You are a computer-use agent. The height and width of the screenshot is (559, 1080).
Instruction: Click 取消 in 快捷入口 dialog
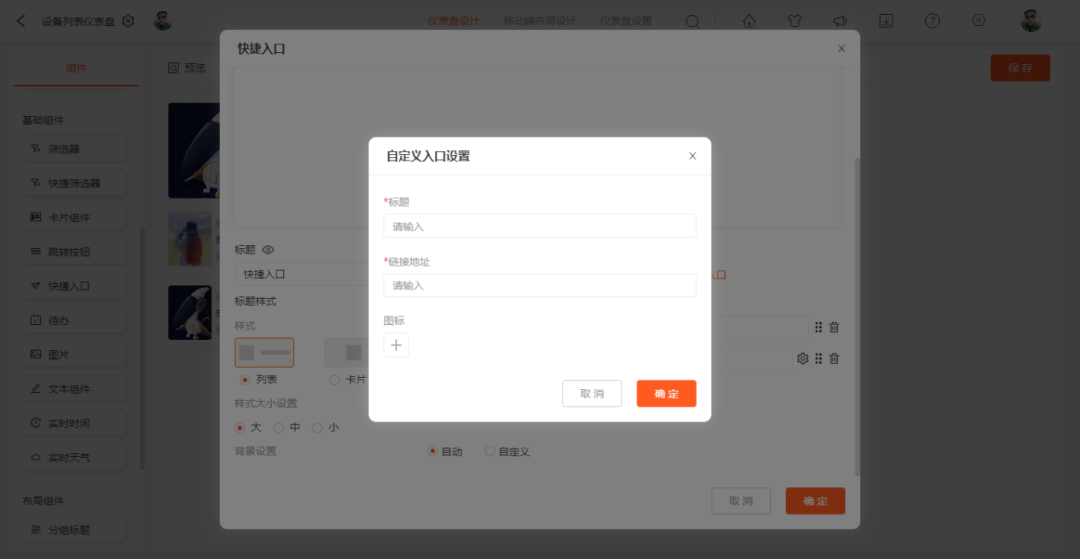coord(740,500)
